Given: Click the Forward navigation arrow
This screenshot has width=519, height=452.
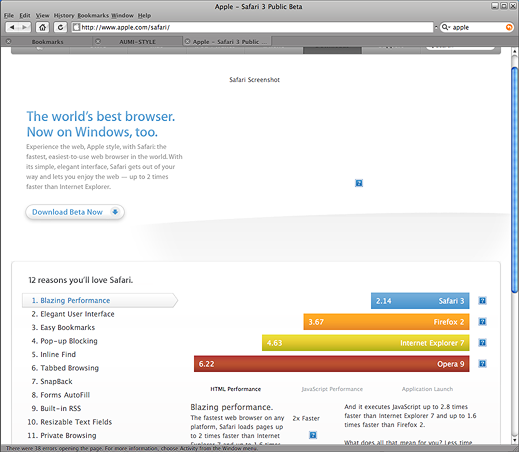Looking at the screenshot, I should (24, 27).
